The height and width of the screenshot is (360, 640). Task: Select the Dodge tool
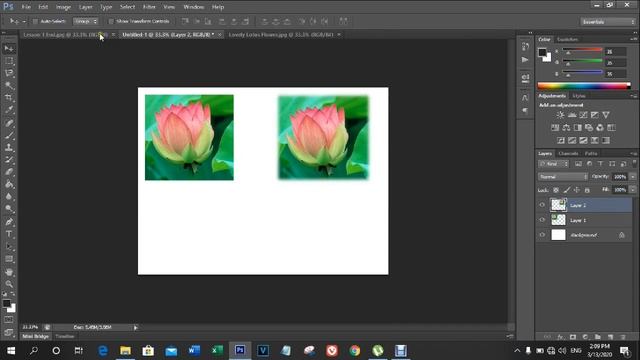(9, 209)
